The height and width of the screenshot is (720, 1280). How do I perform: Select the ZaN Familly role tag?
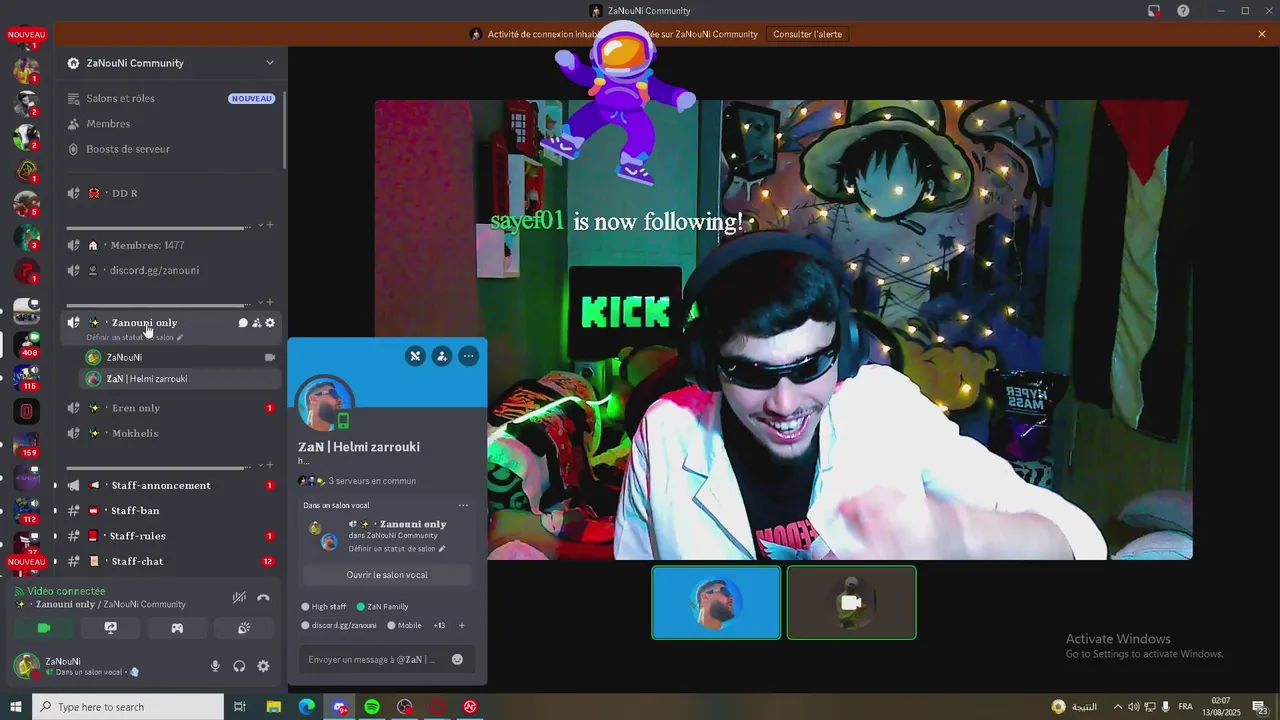pos(382,607)
